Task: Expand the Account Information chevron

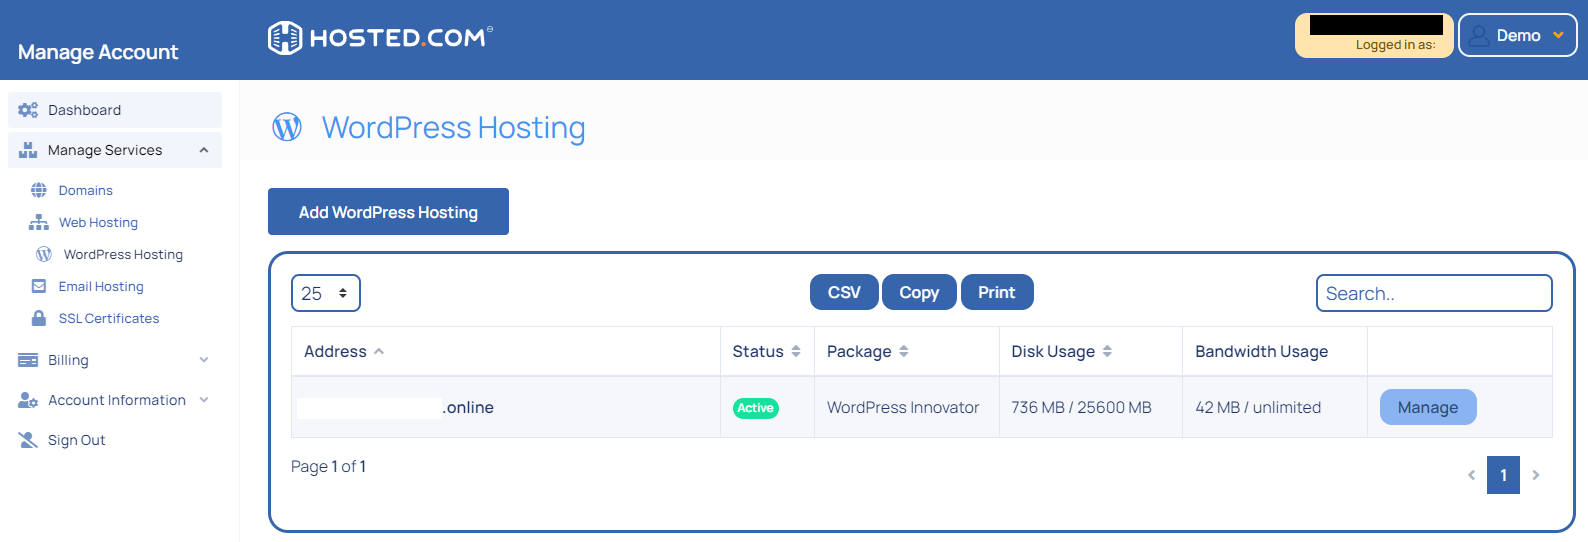Action: point(204,400)
